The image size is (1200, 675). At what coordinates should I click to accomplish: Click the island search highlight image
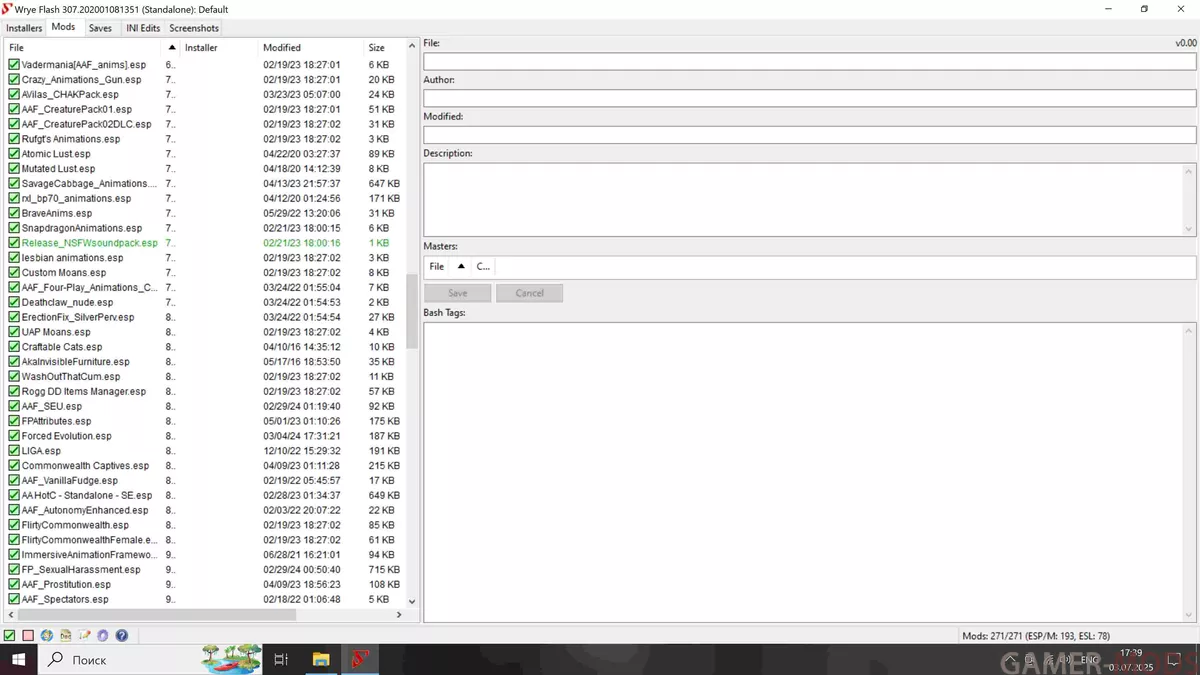(x=231, y=659)
